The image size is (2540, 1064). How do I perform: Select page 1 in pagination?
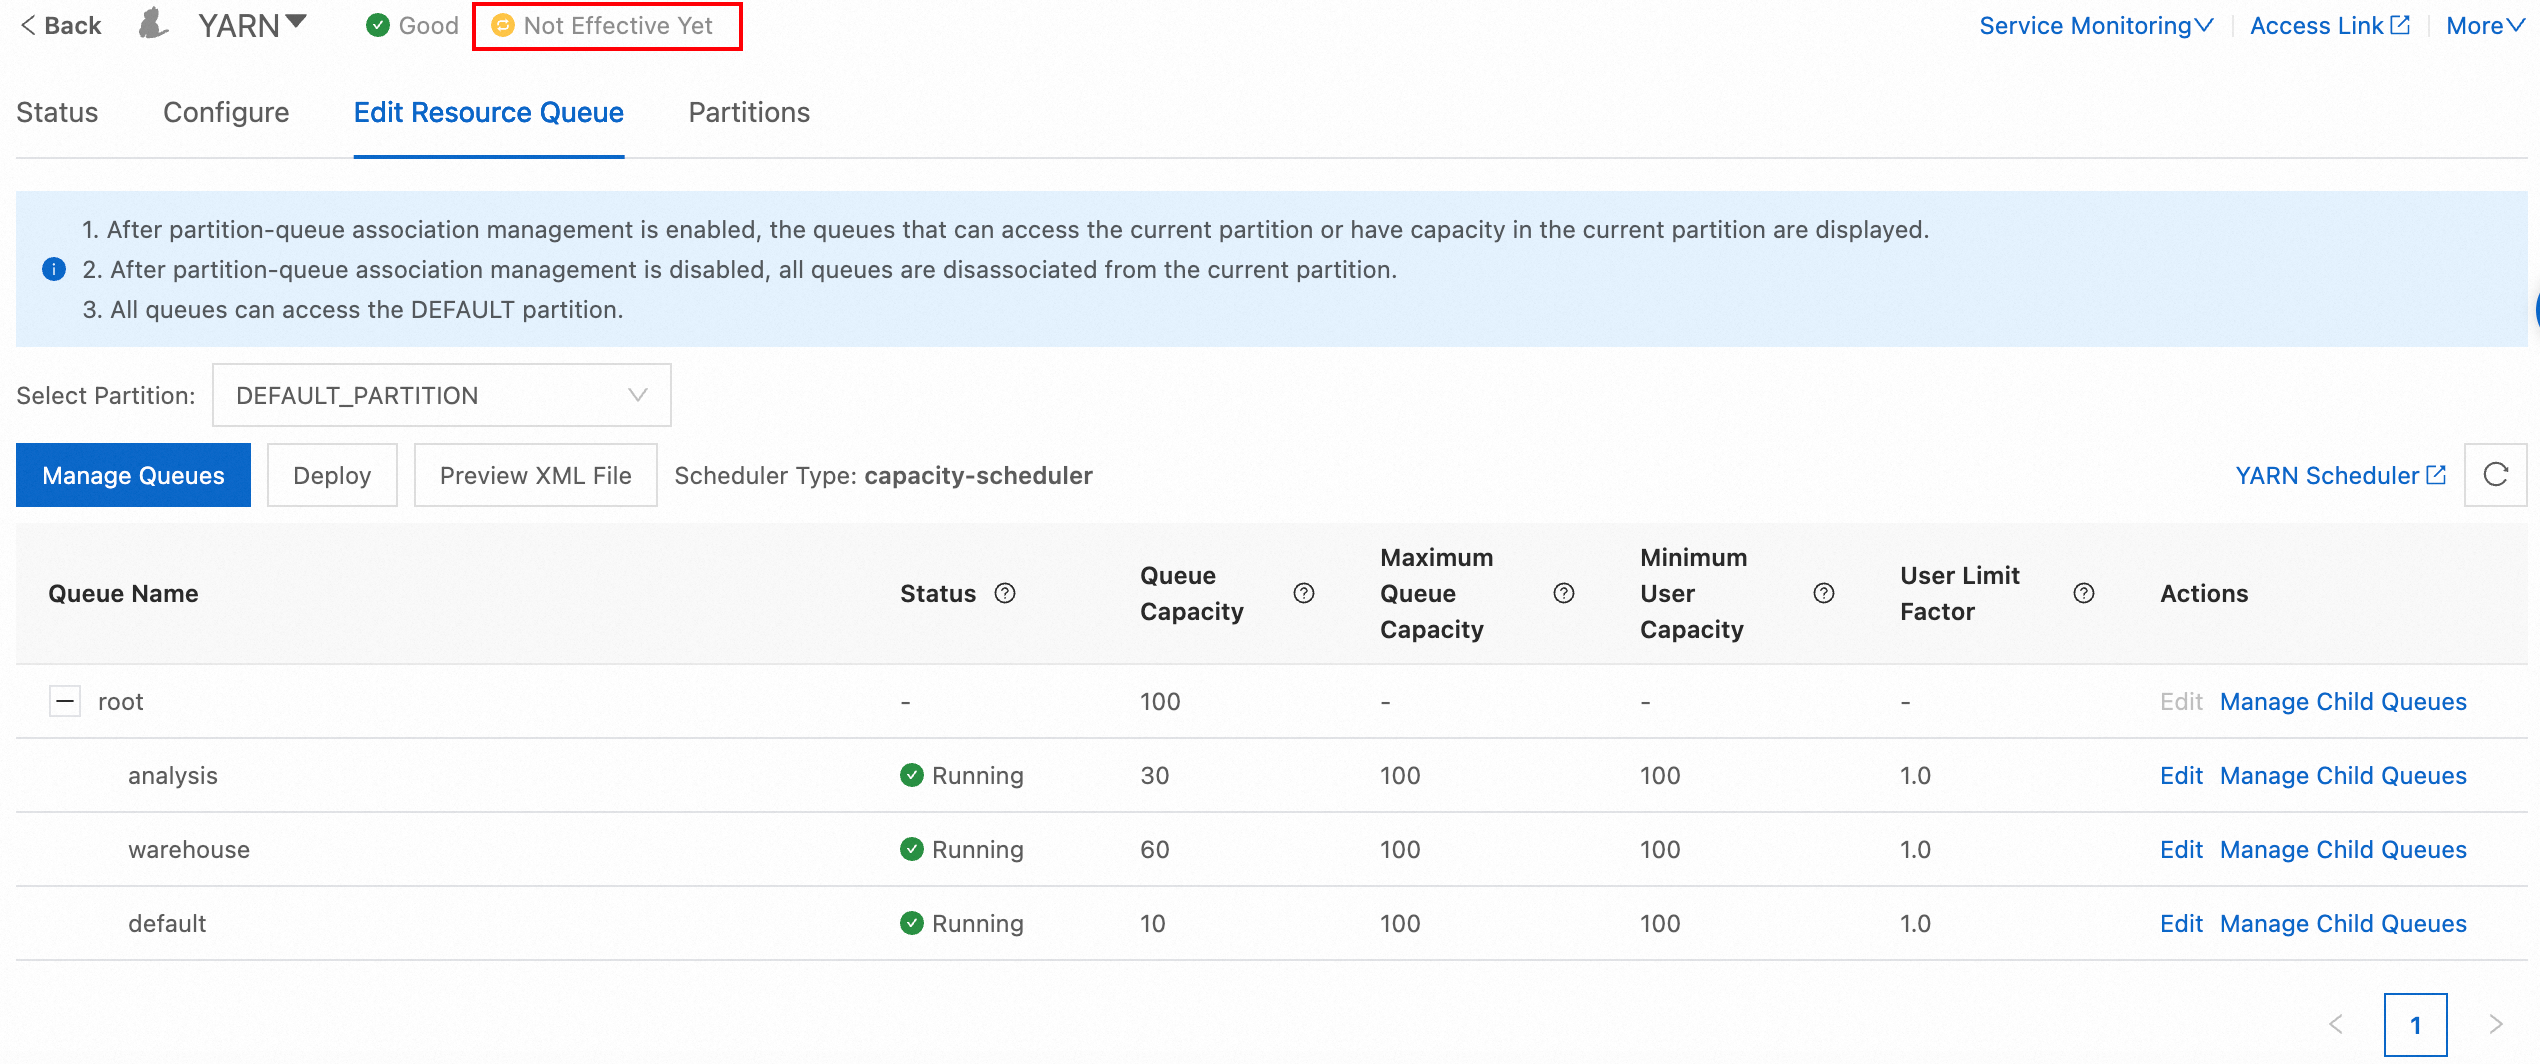click(2416, 1025)
